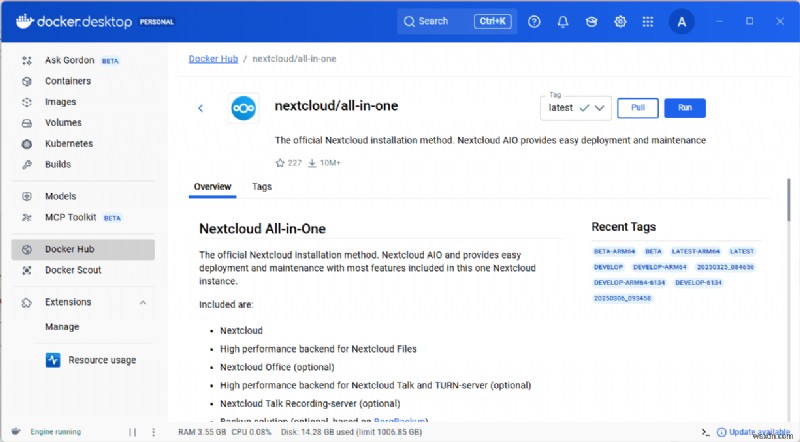Select the BETA-ARM64 tag
Screen dimensions: 800x442
tap(614, 251)
